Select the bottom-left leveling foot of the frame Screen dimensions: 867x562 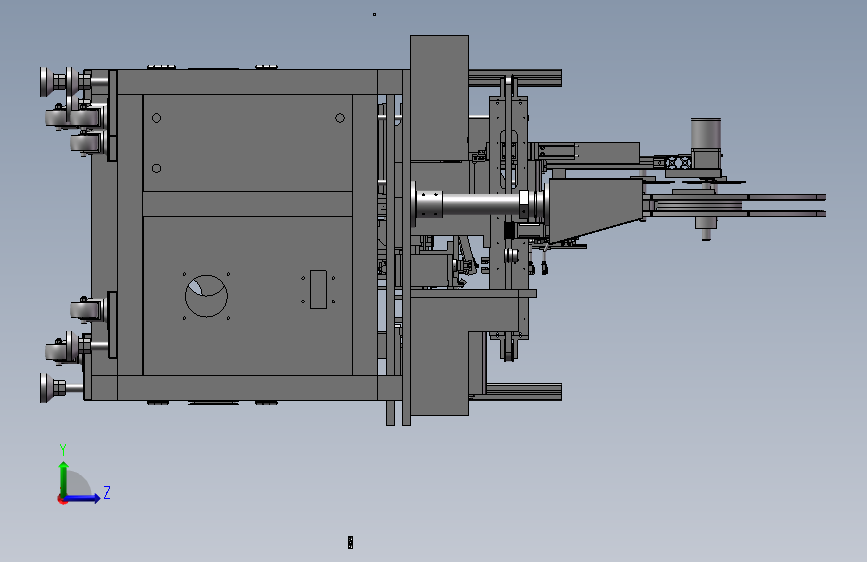[54, 387]
